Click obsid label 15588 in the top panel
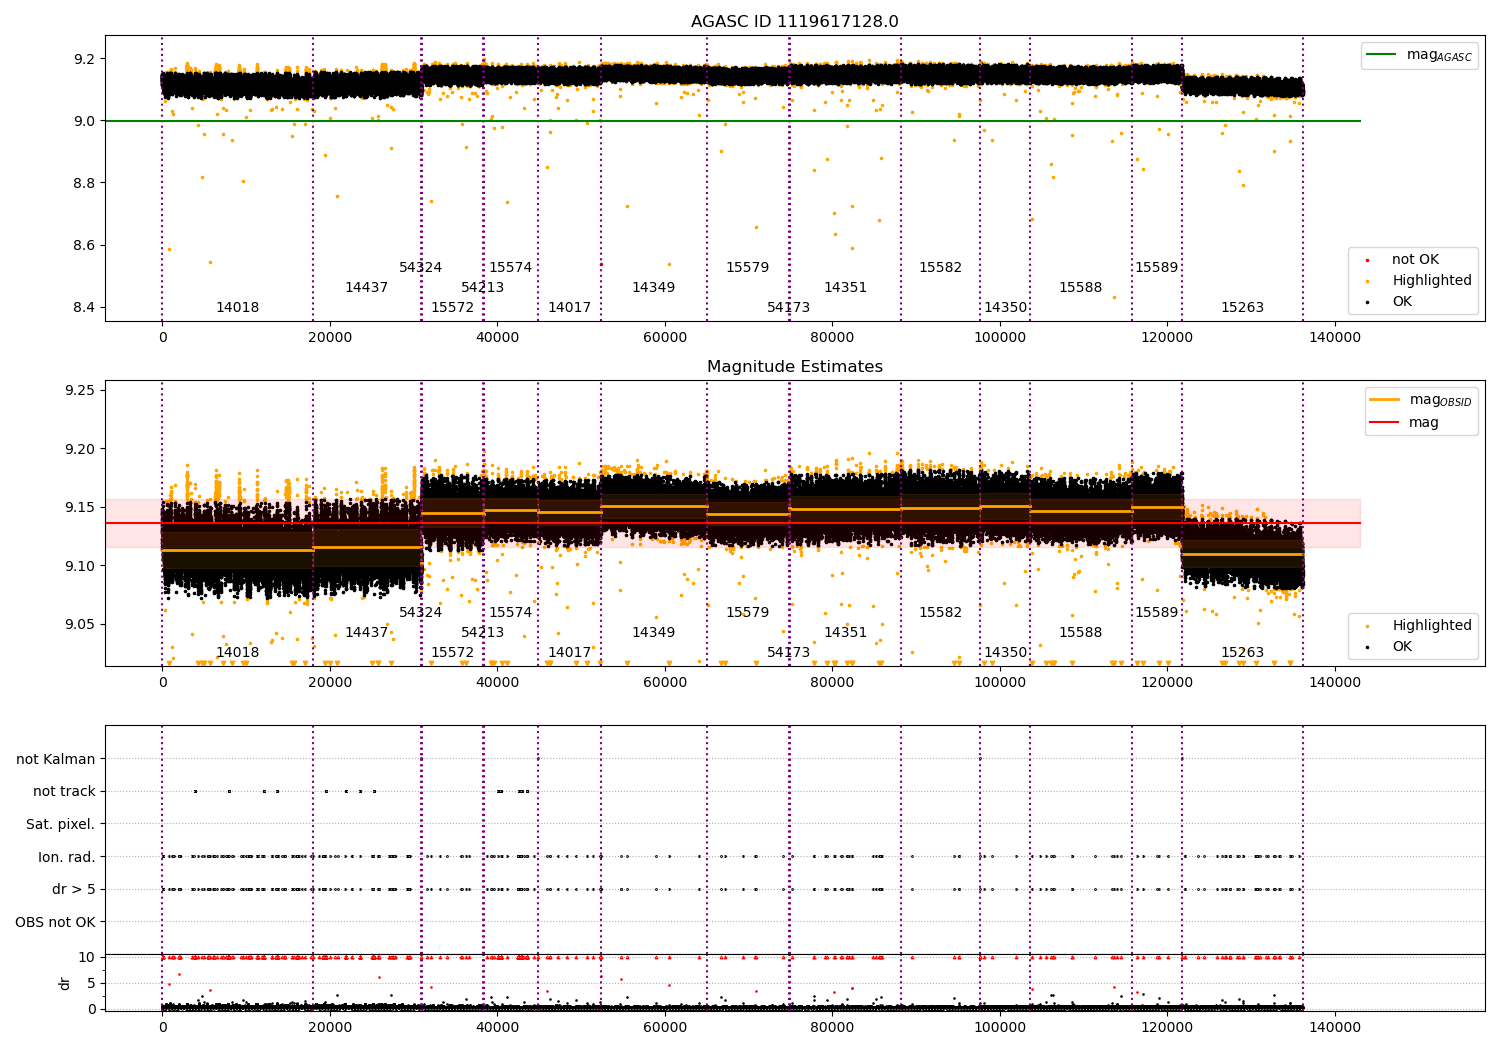 (1080, 288)
